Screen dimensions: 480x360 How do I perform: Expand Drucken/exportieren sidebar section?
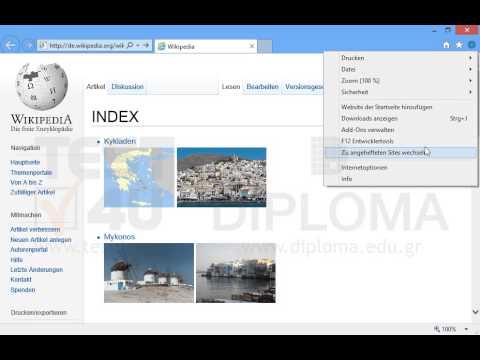[x=39, y=313]
